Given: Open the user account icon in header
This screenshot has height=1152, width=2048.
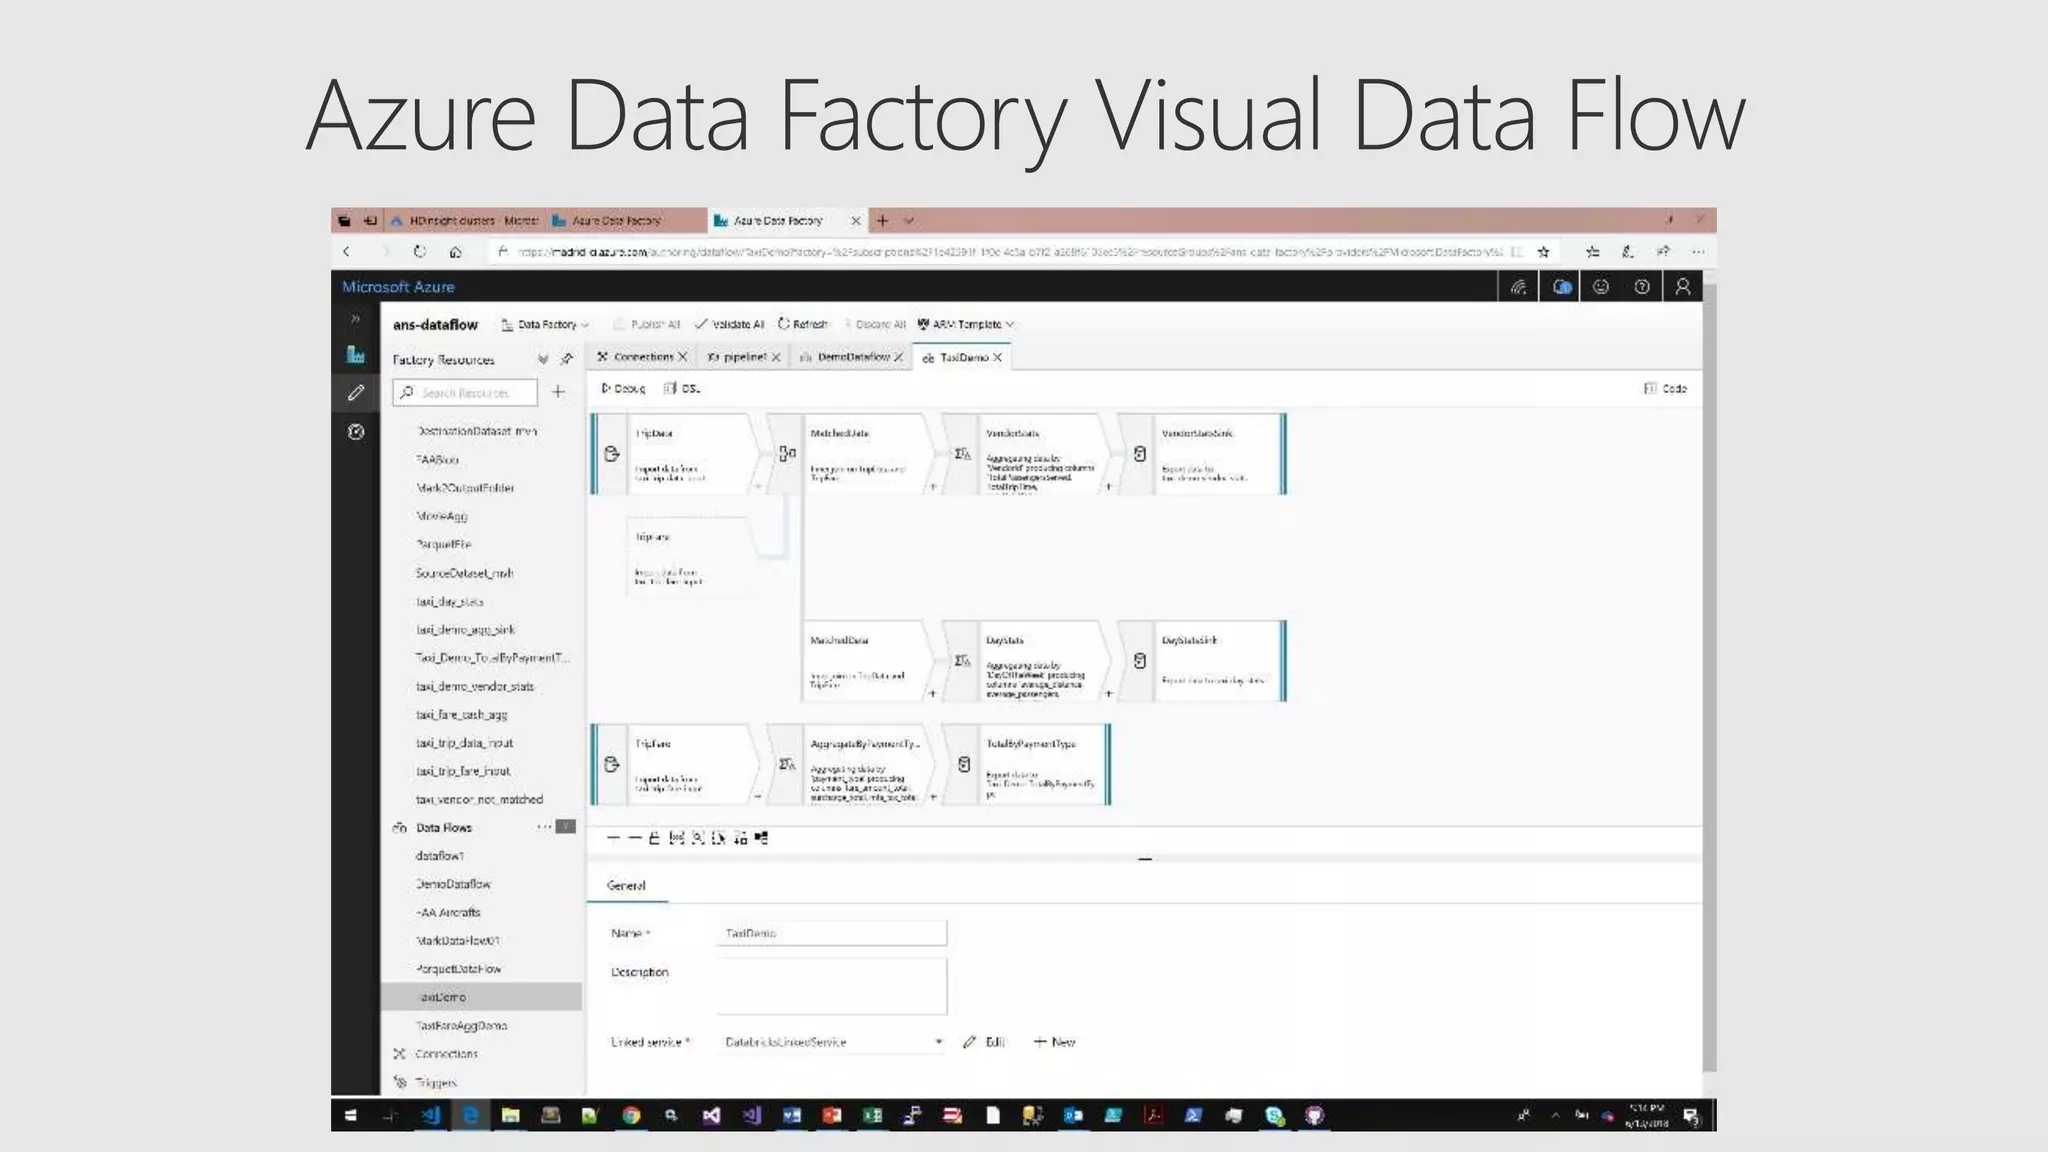Looking at the screenshot, I should 1683,287.
